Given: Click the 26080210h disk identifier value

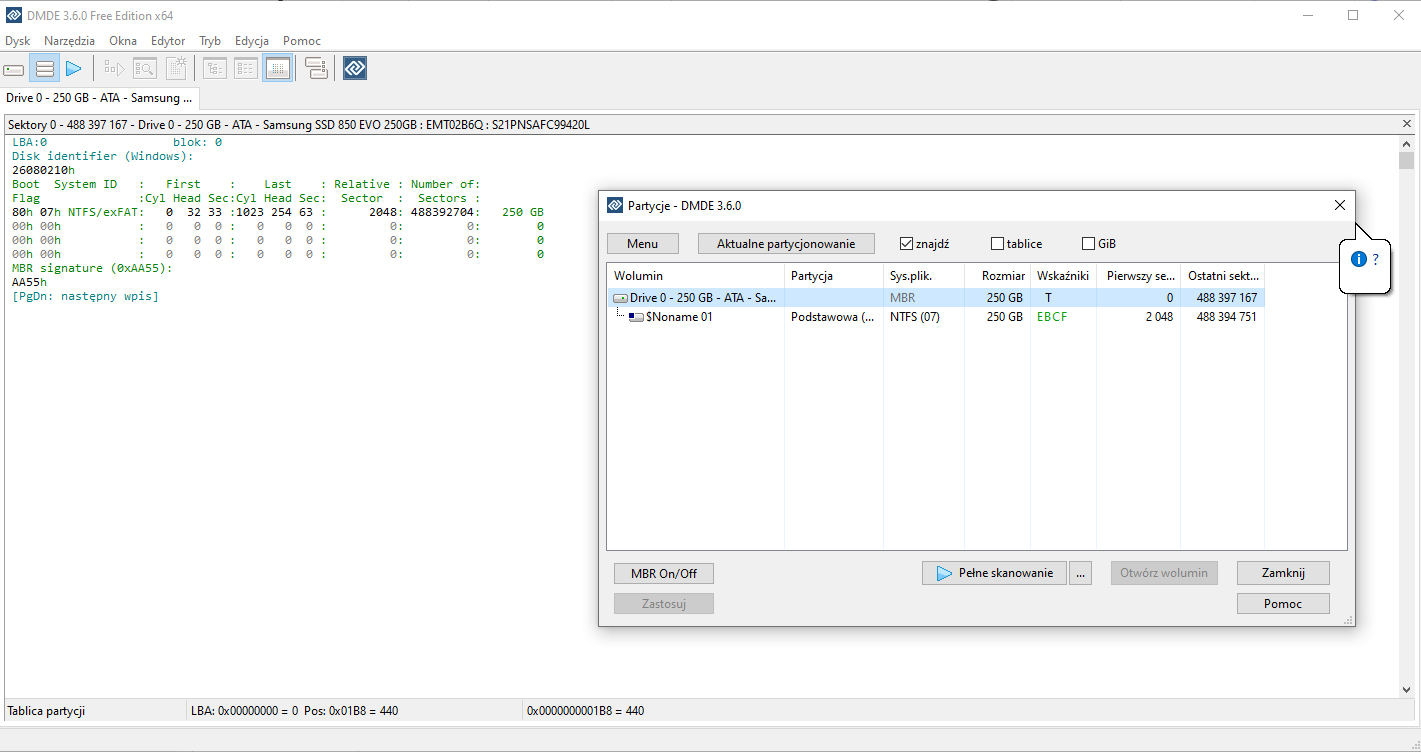Looking at the screenshot, I should (43, 170).
